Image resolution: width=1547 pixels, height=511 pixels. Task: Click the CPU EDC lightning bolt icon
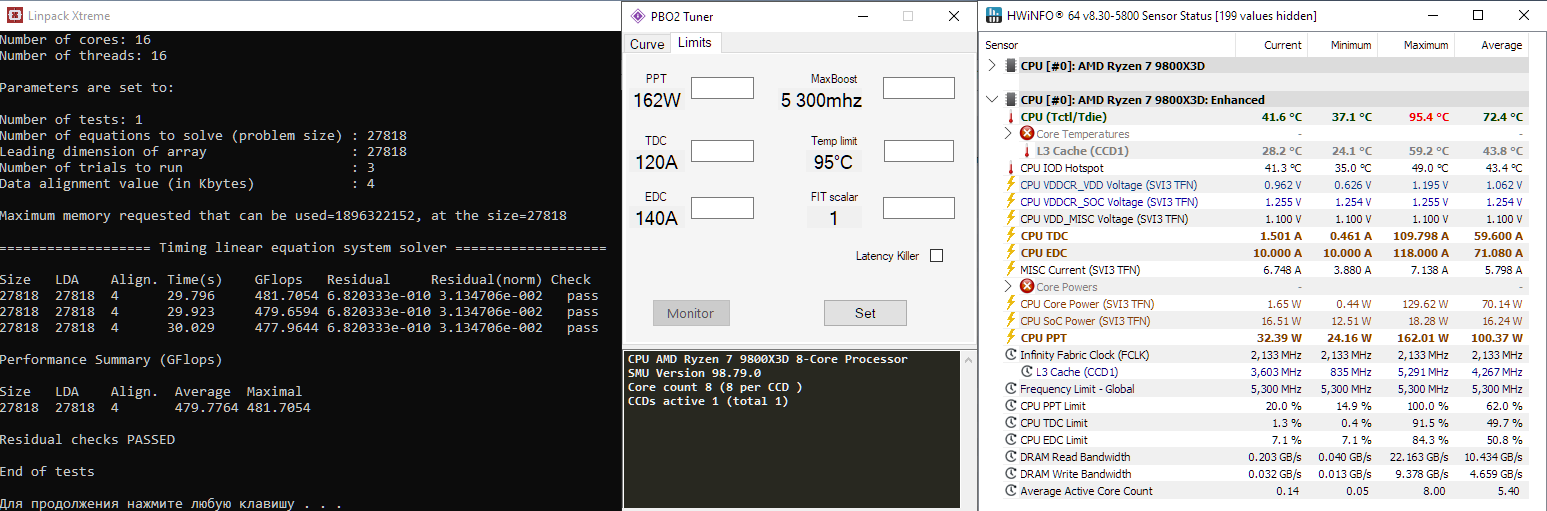point(1011,253)
